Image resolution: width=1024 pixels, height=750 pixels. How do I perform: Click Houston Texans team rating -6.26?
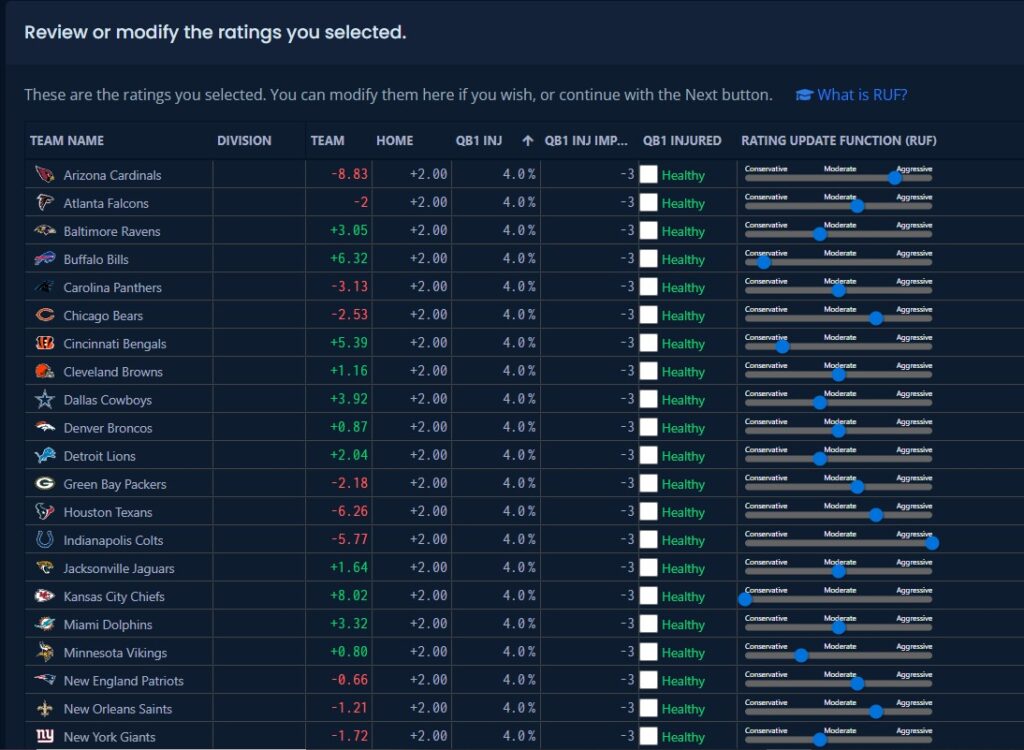point(349,512)
